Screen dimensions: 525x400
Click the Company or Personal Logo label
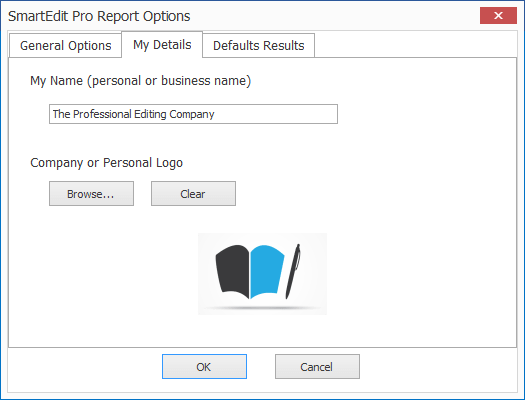click(x=106, y=163)
